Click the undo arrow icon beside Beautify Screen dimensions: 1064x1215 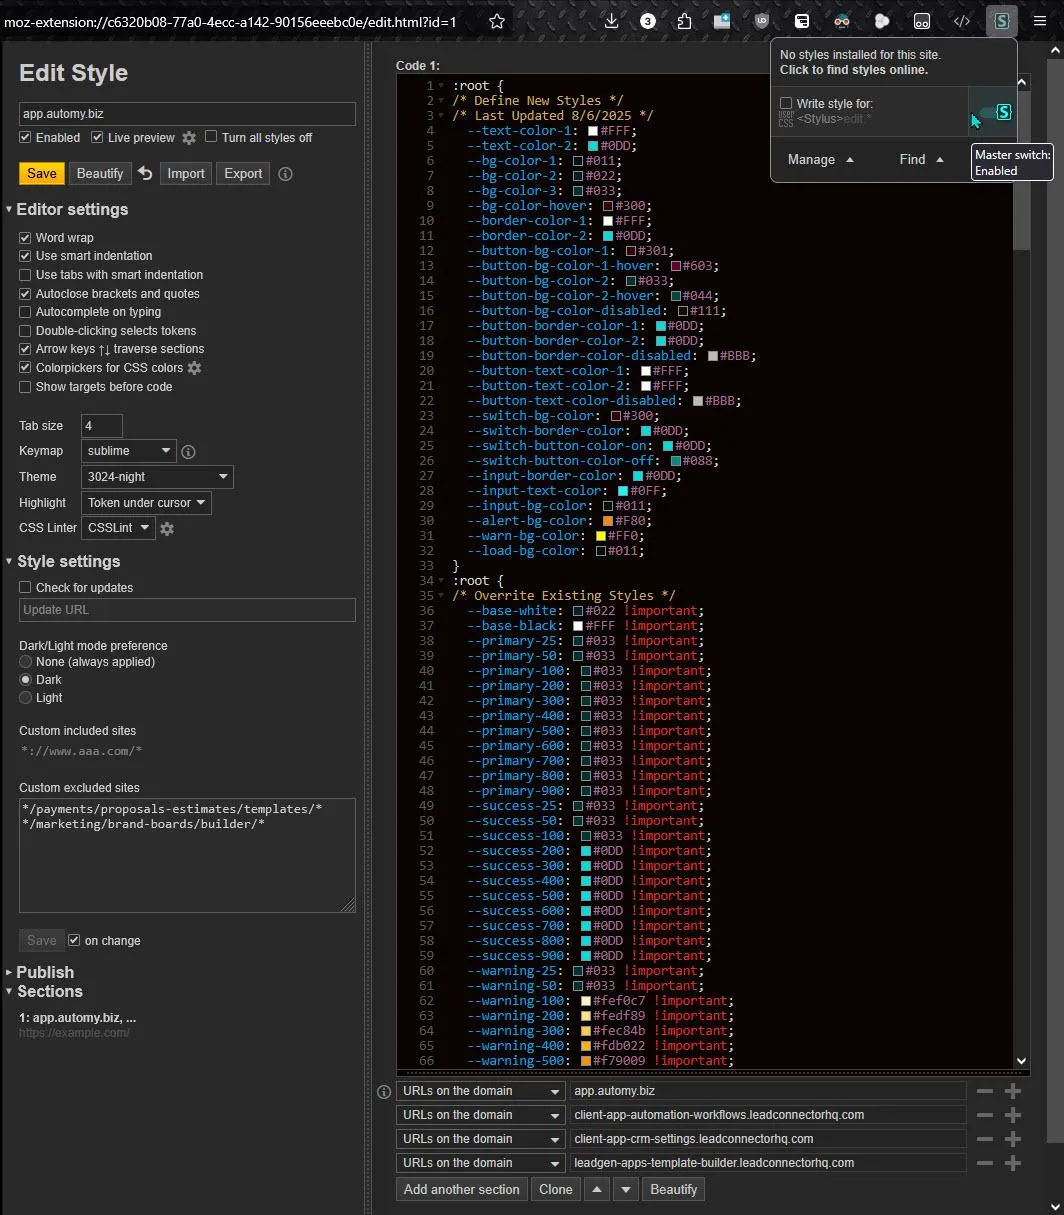click(x=146, y=174)
